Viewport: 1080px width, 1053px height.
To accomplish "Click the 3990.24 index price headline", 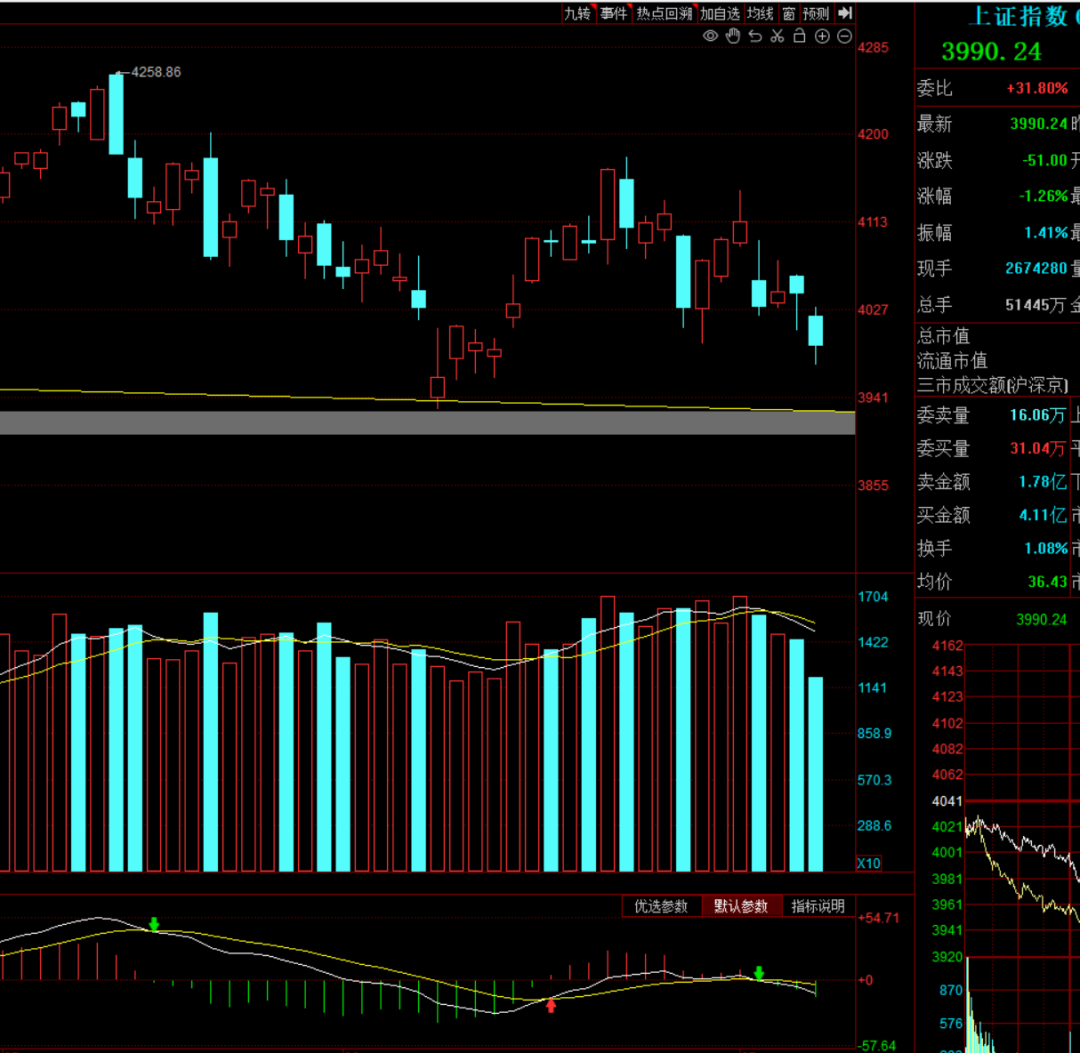I will 991,52.
